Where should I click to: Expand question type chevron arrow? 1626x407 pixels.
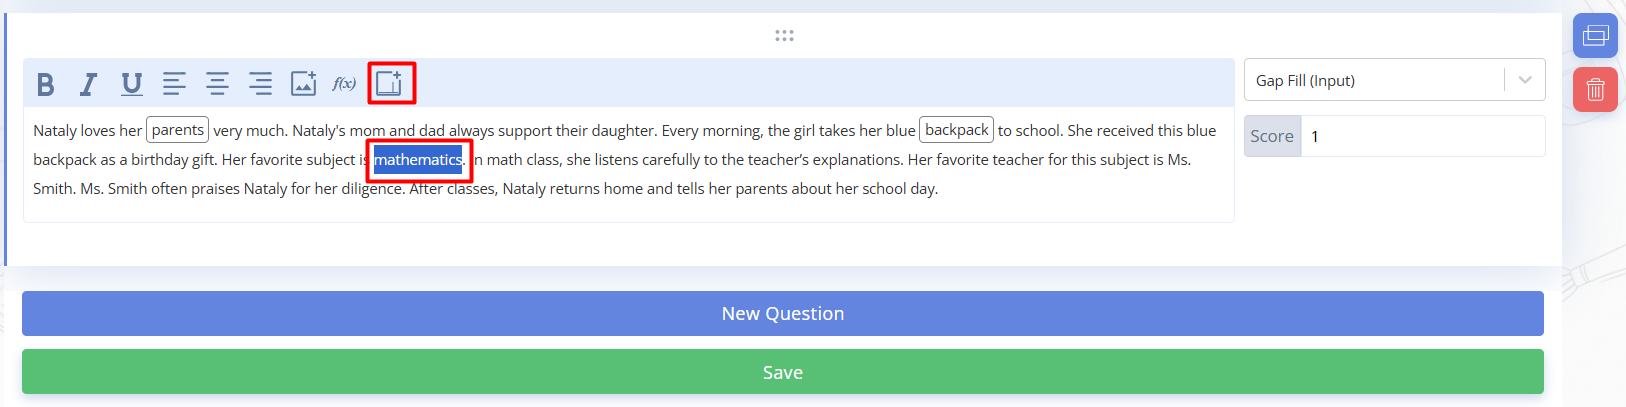click(x=1525, y=80)
